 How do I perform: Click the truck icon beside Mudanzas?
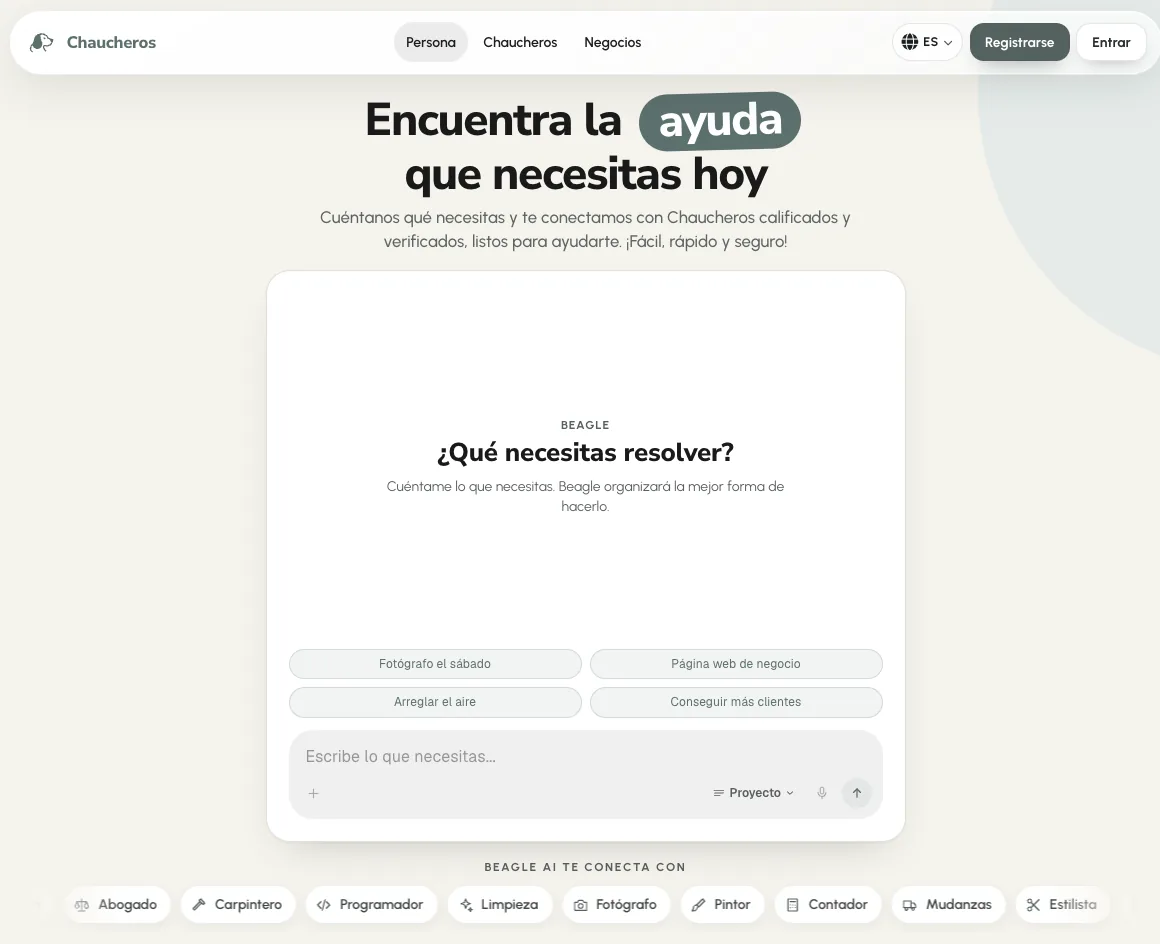point(910,905)
